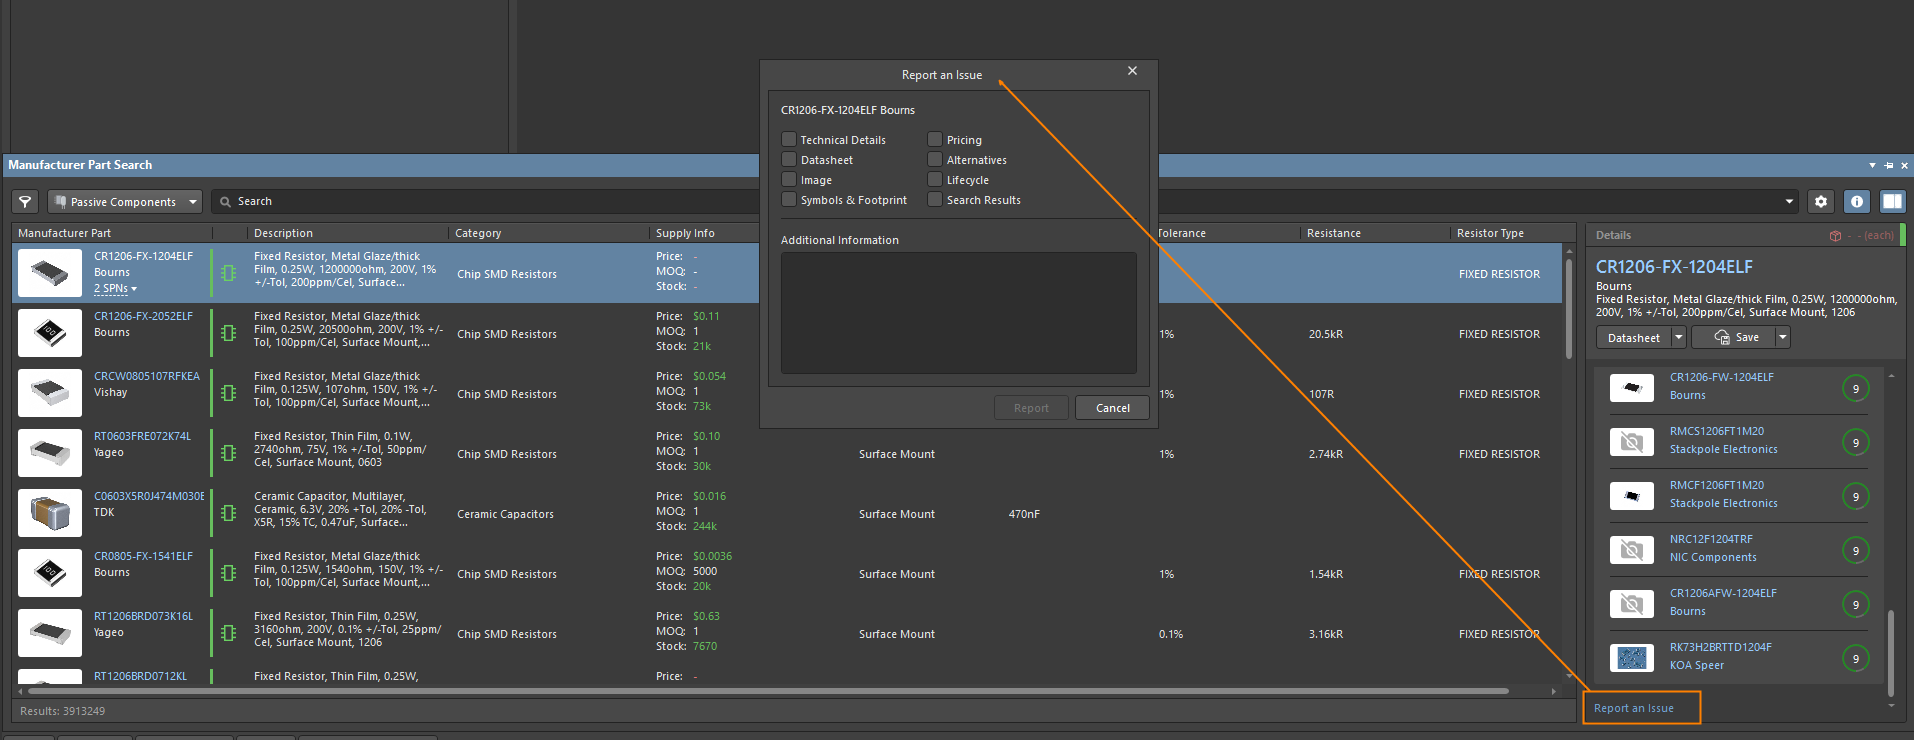The image size is (1914, 740).
Task: Expand the Passive Components category dropdown
Action: (x=193, y=202)
